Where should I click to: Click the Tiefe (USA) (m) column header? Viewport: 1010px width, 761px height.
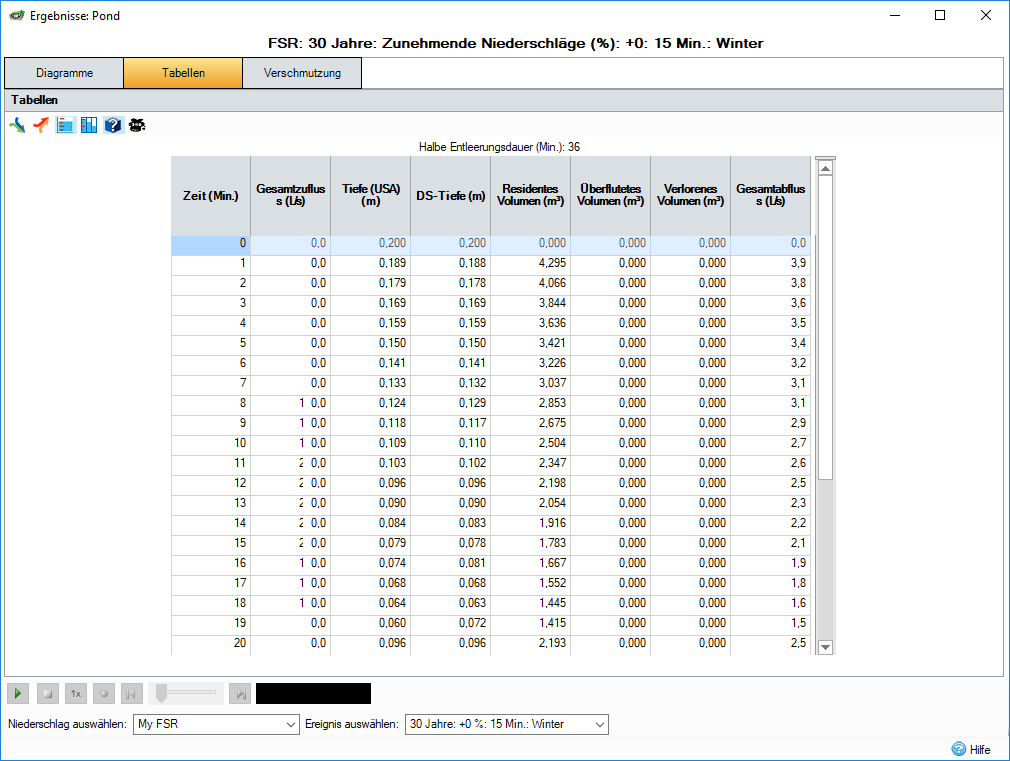tap(370, 196)
